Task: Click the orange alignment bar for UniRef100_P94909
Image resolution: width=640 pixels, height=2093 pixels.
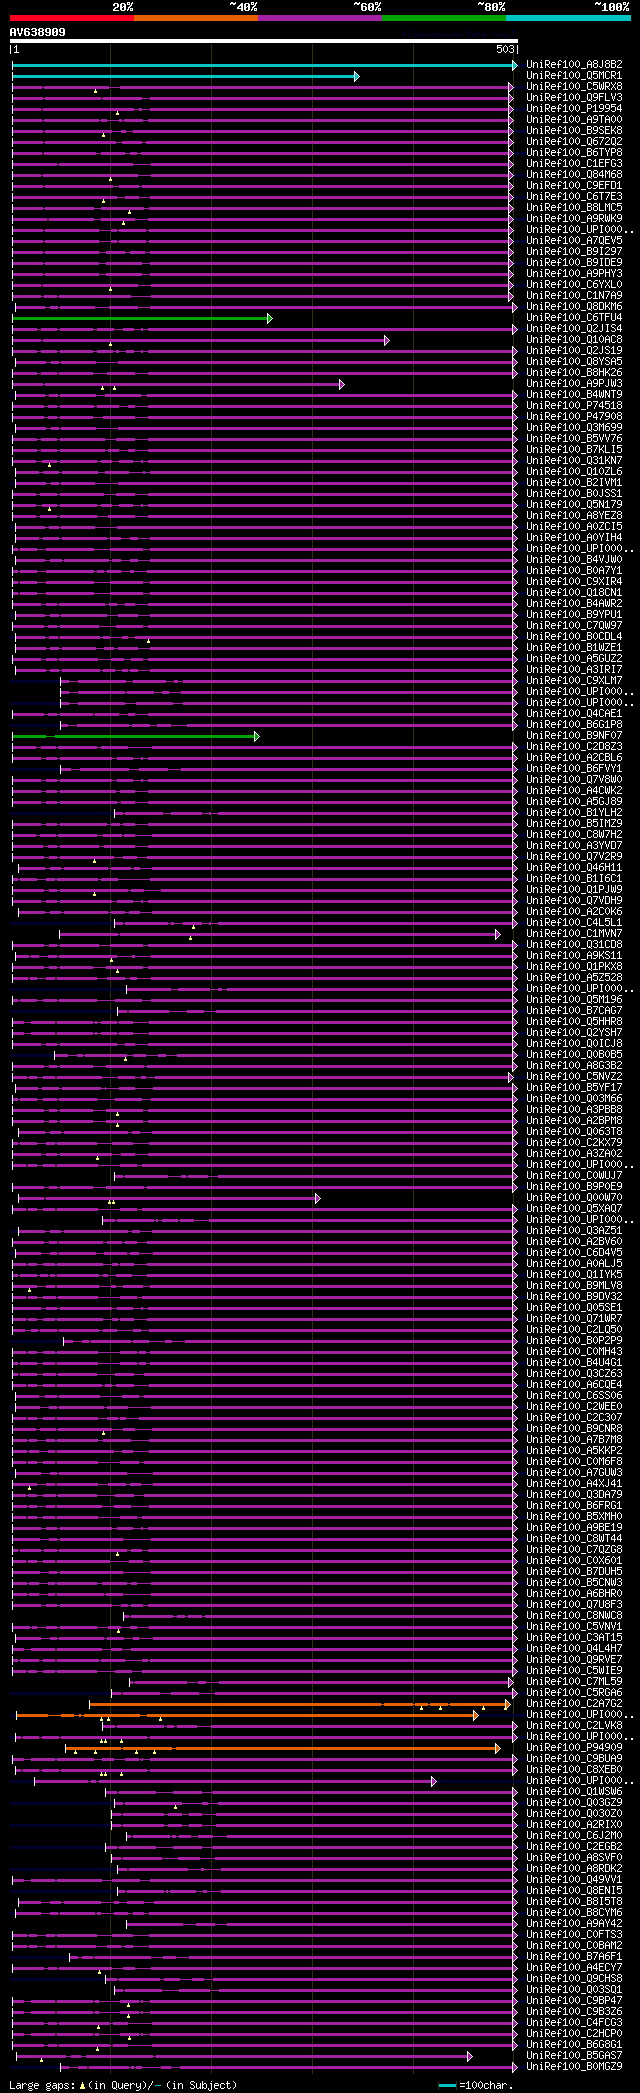Action: click(x=282, y=1748)
